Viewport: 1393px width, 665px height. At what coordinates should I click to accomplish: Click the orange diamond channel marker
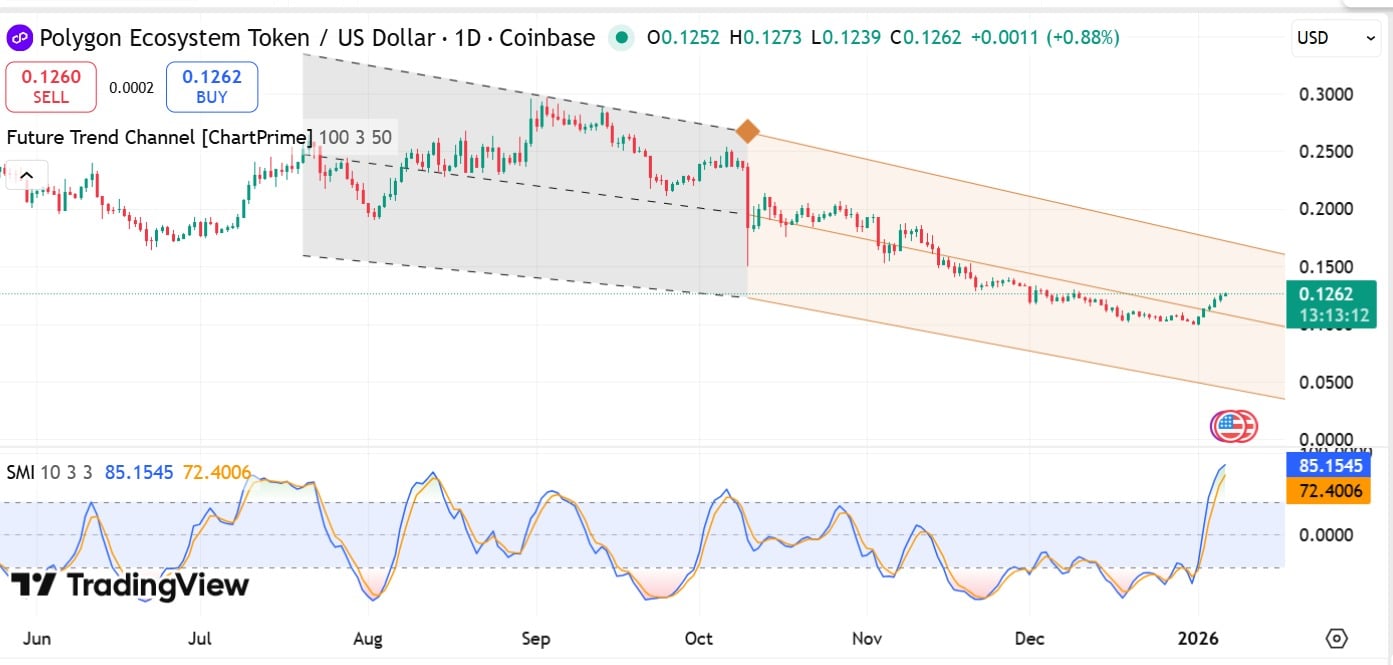[747, 131]
